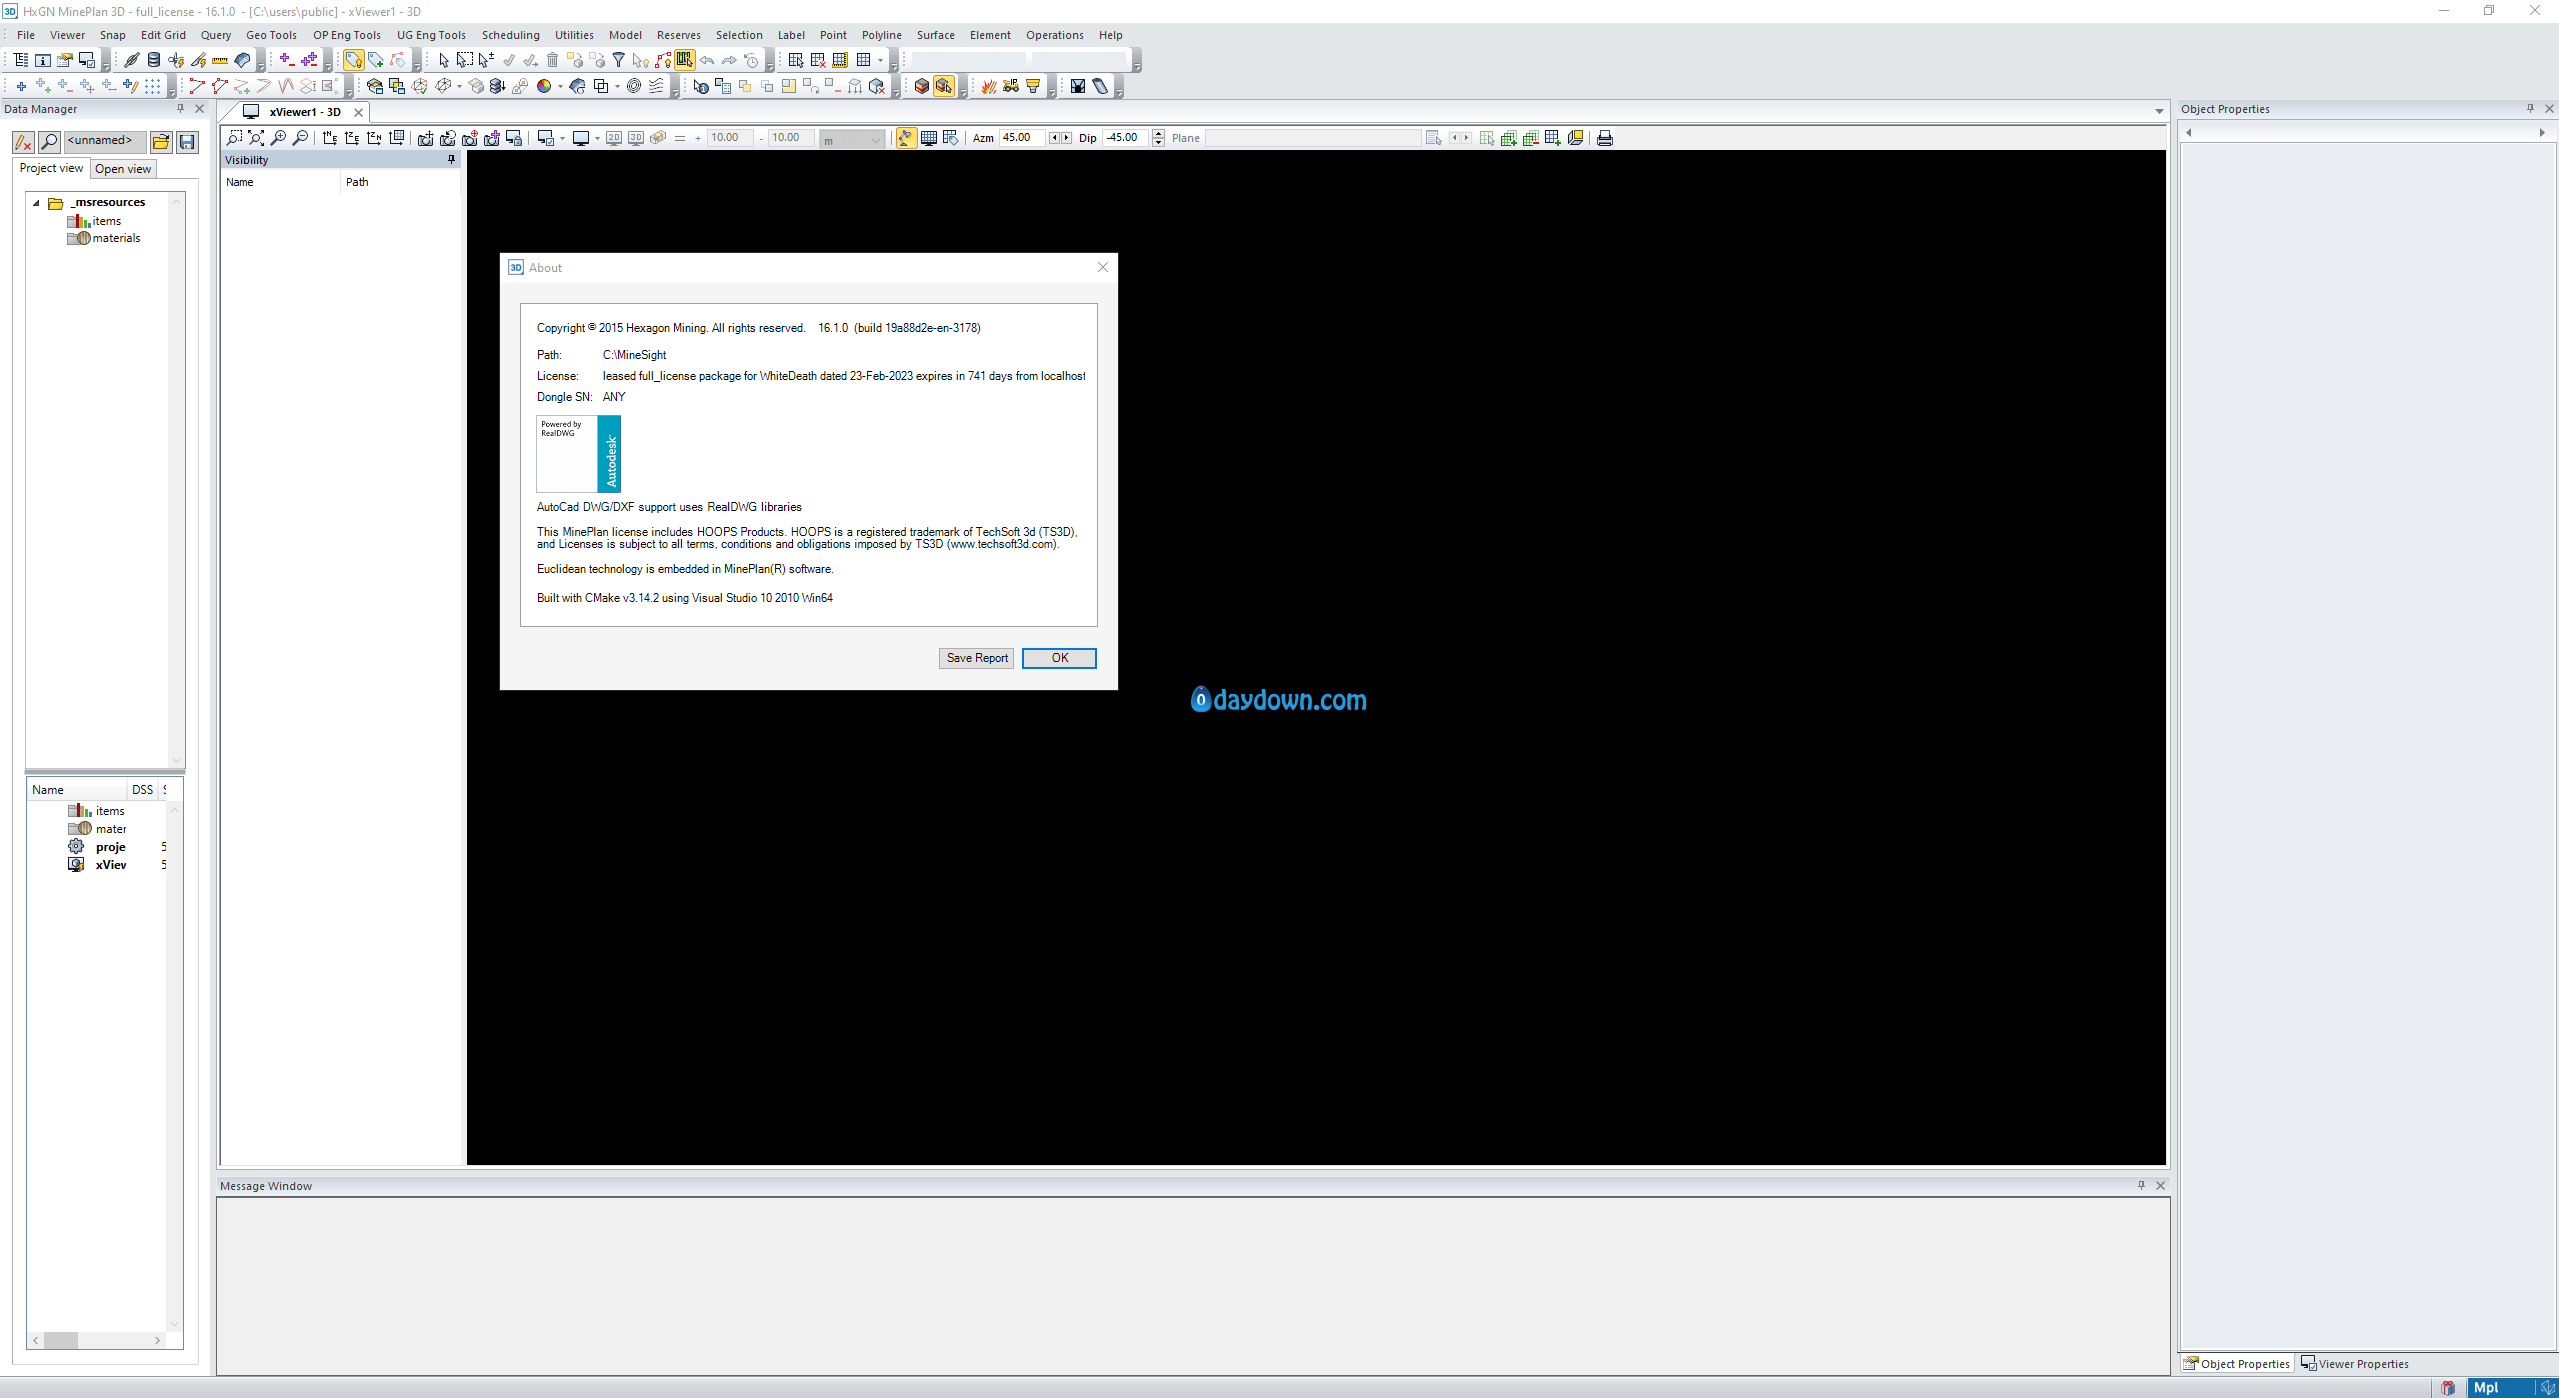
Task: Open the units 'm' combo box
Action: pos(852,139)
